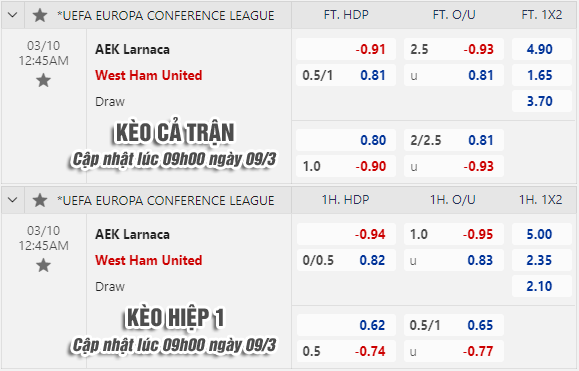
Task: Pick first-half handicap 0.5 odds -0.74
Action: pyautogui.click(x=346, y=351)
